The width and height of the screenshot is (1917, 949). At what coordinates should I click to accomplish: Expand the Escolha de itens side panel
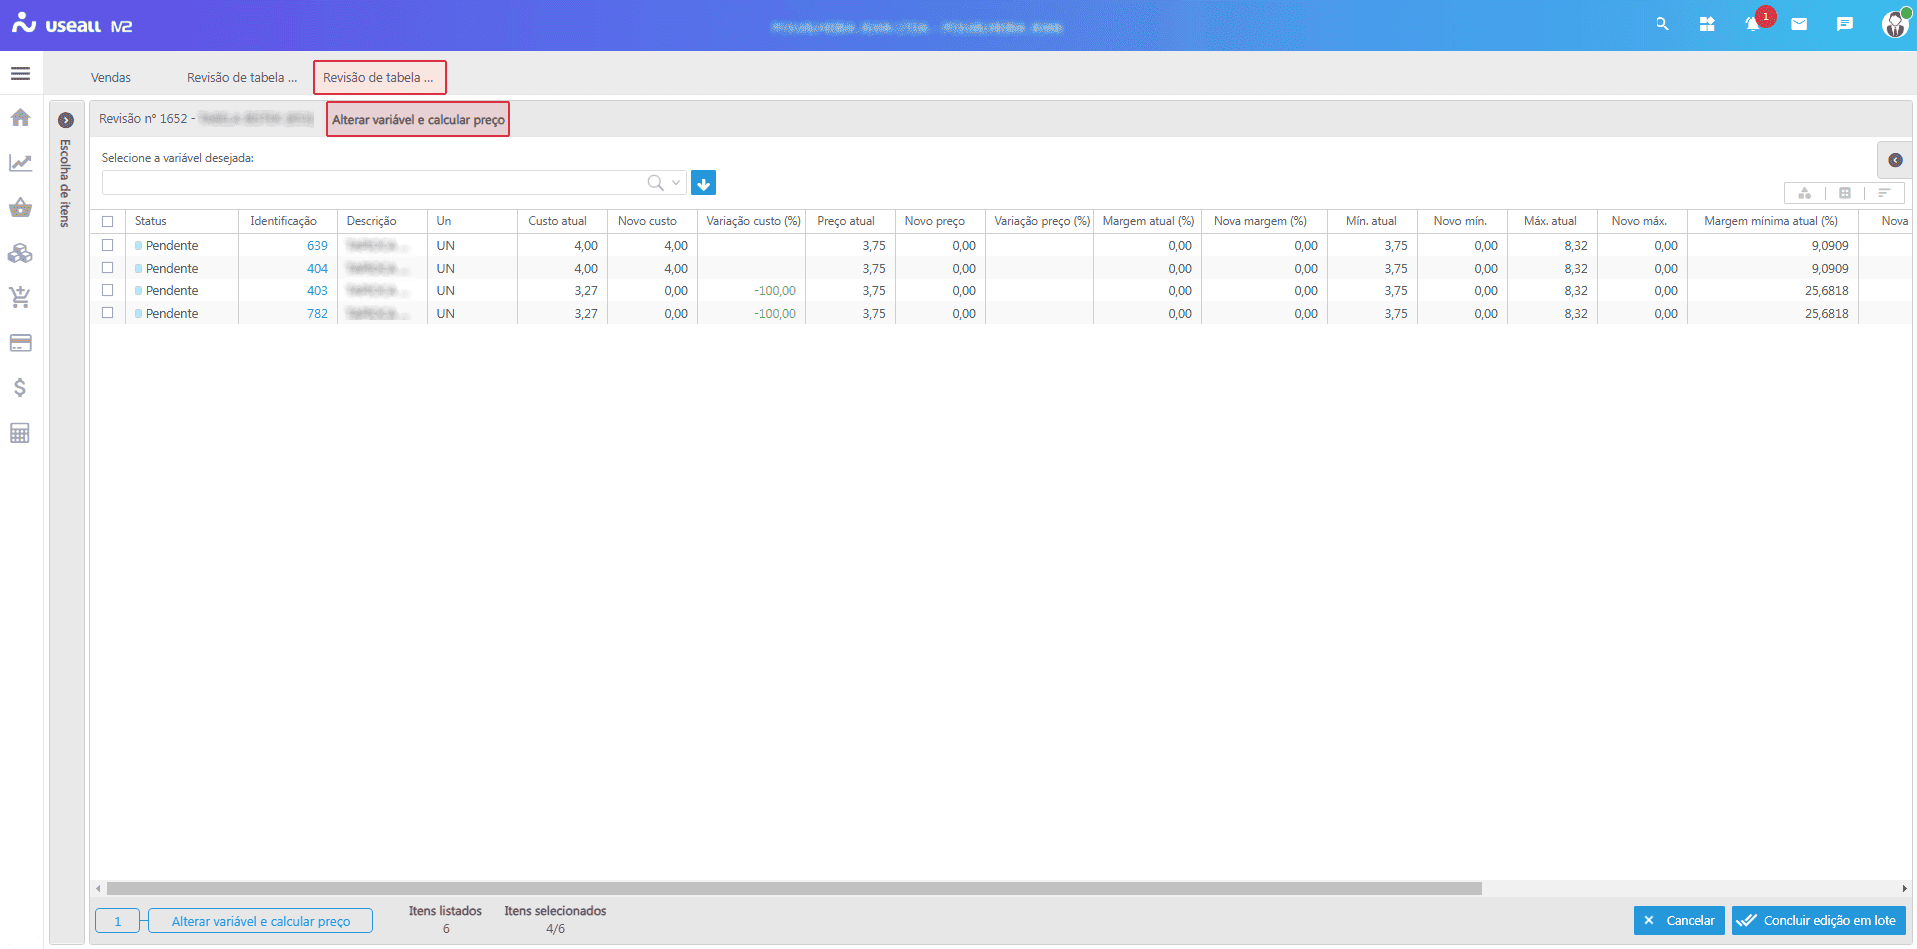click(x=66, y=120)
